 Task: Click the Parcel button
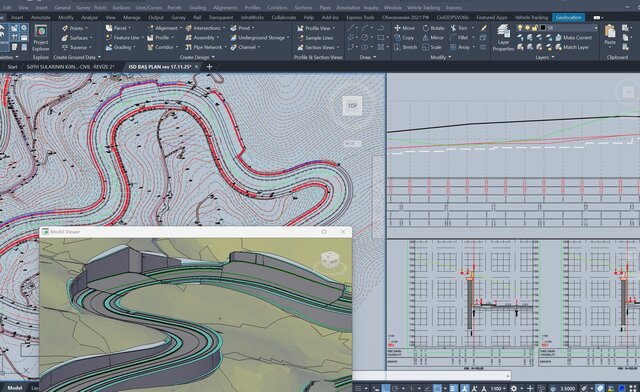point(118,28)
